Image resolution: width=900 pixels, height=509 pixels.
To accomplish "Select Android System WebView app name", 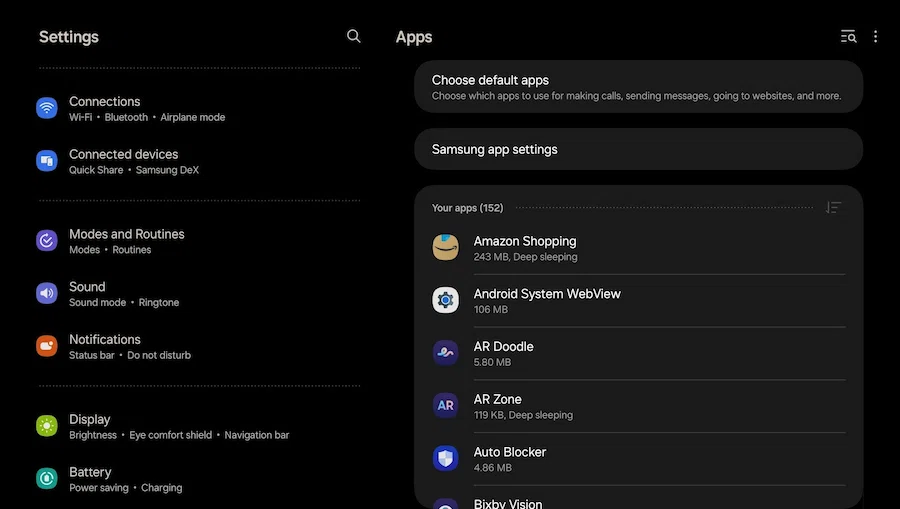I will point(547,294).
